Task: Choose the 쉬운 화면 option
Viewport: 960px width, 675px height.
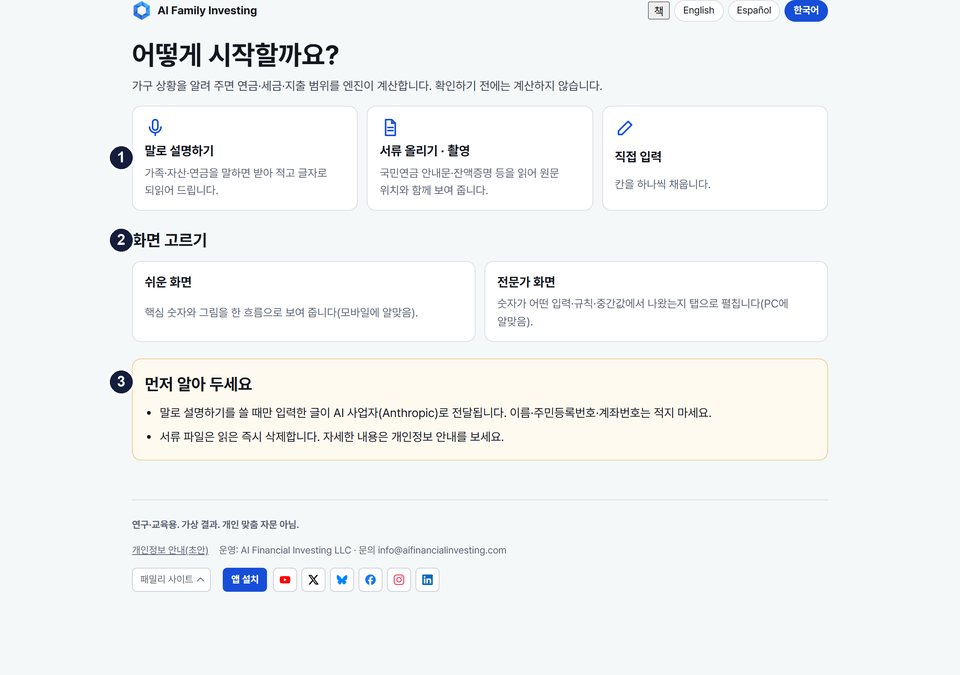Action: [x=304, y=301]
